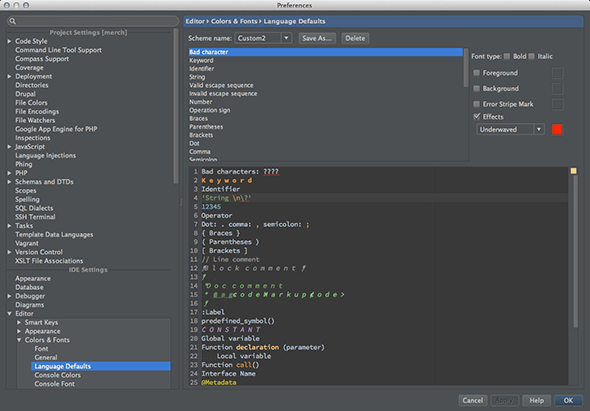Open Google App Engine for PHP settings

[56, 129]
